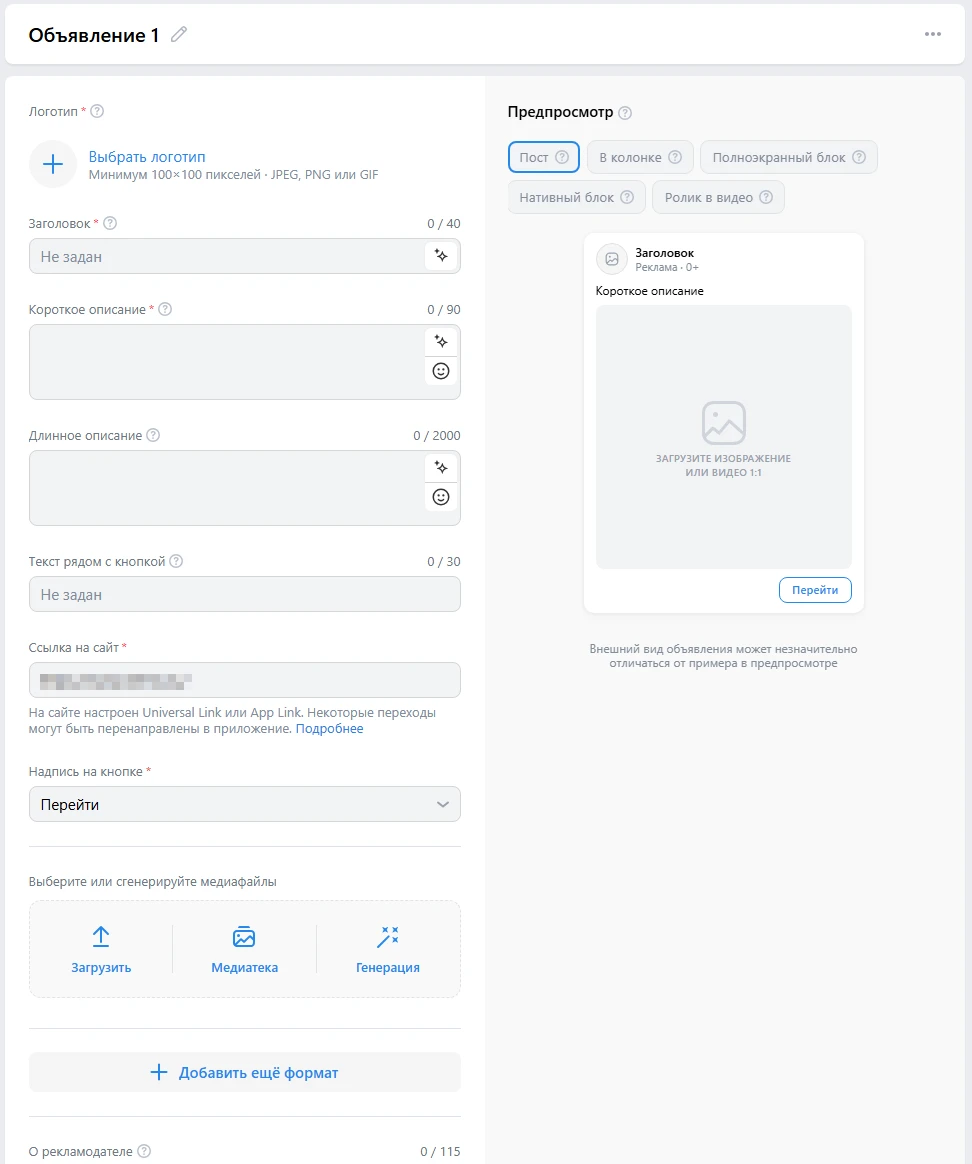
Task: Click the Заголовок input field
Action: (x=227, y=257)
